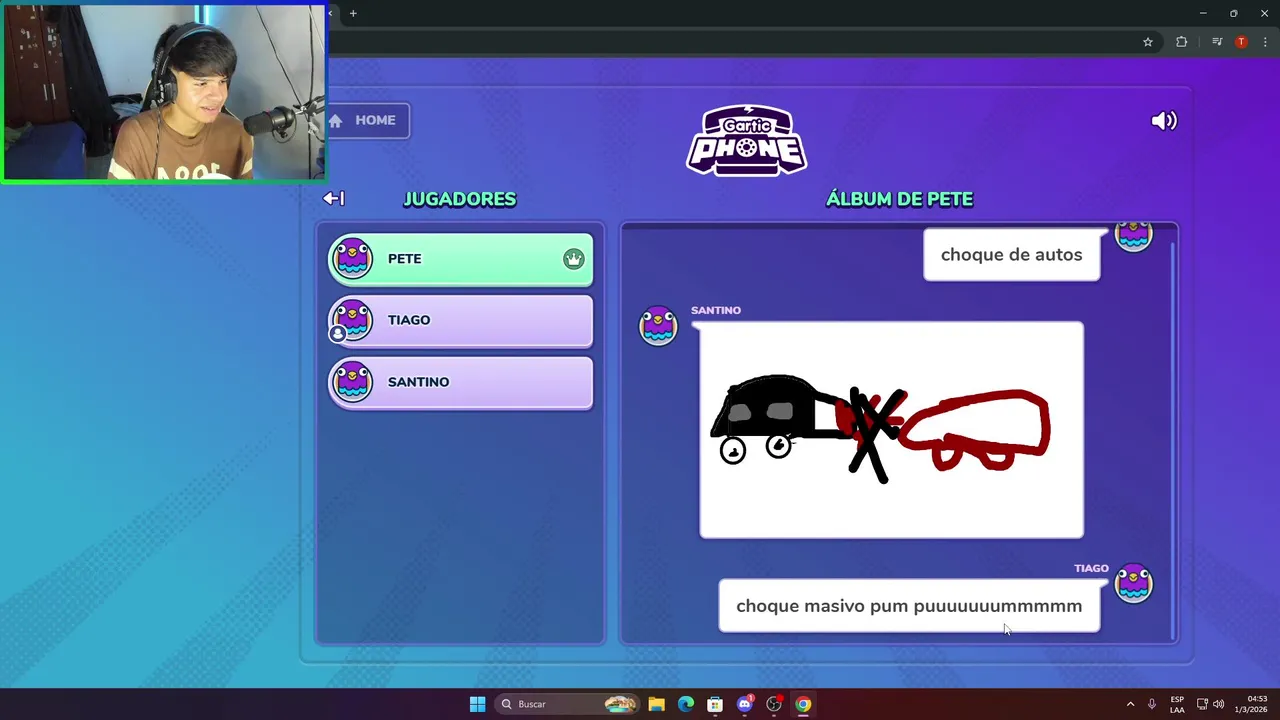Open the Windows Start menu
This screenshot has width=1280, height=720.
(477, 704)
